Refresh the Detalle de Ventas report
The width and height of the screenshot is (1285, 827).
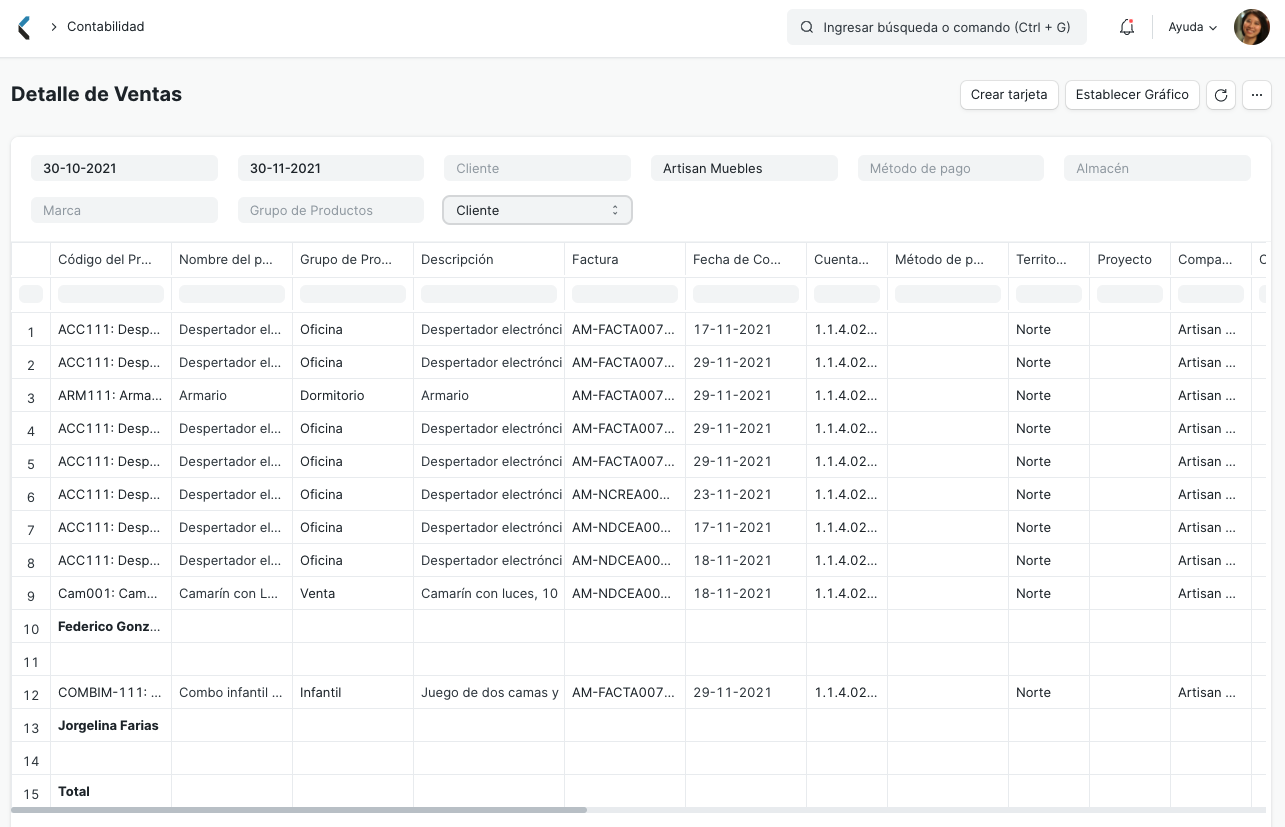pyautogui.click(x=1221, y=95)
